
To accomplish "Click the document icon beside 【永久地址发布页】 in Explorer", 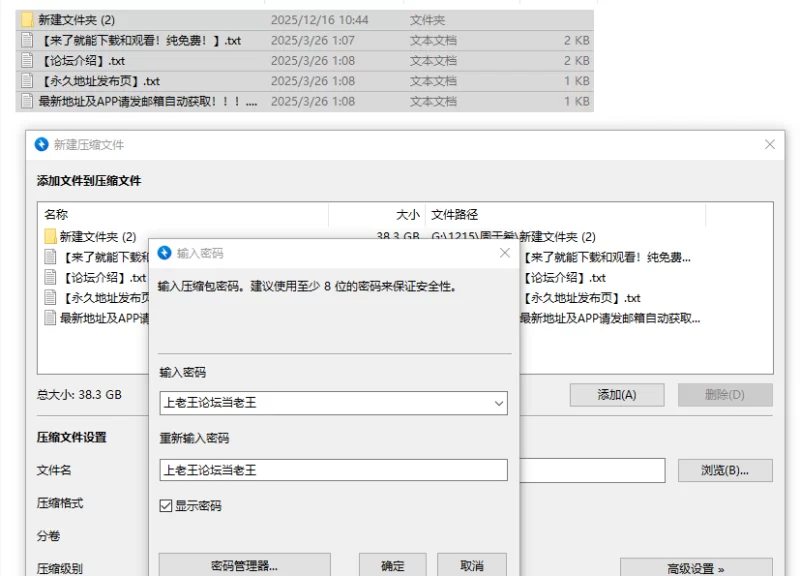I will pos(27,81).
